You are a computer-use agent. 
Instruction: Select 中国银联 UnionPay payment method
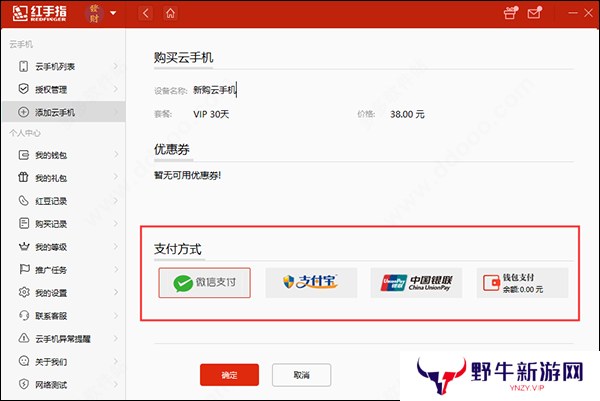pos(416,283)
